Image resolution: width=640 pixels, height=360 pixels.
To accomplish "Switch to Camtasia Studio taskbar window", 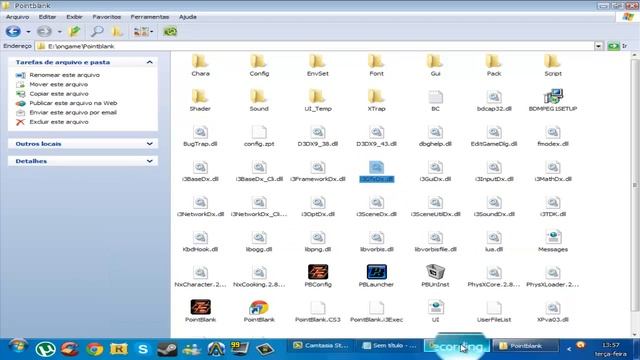I will click(321, 346).
